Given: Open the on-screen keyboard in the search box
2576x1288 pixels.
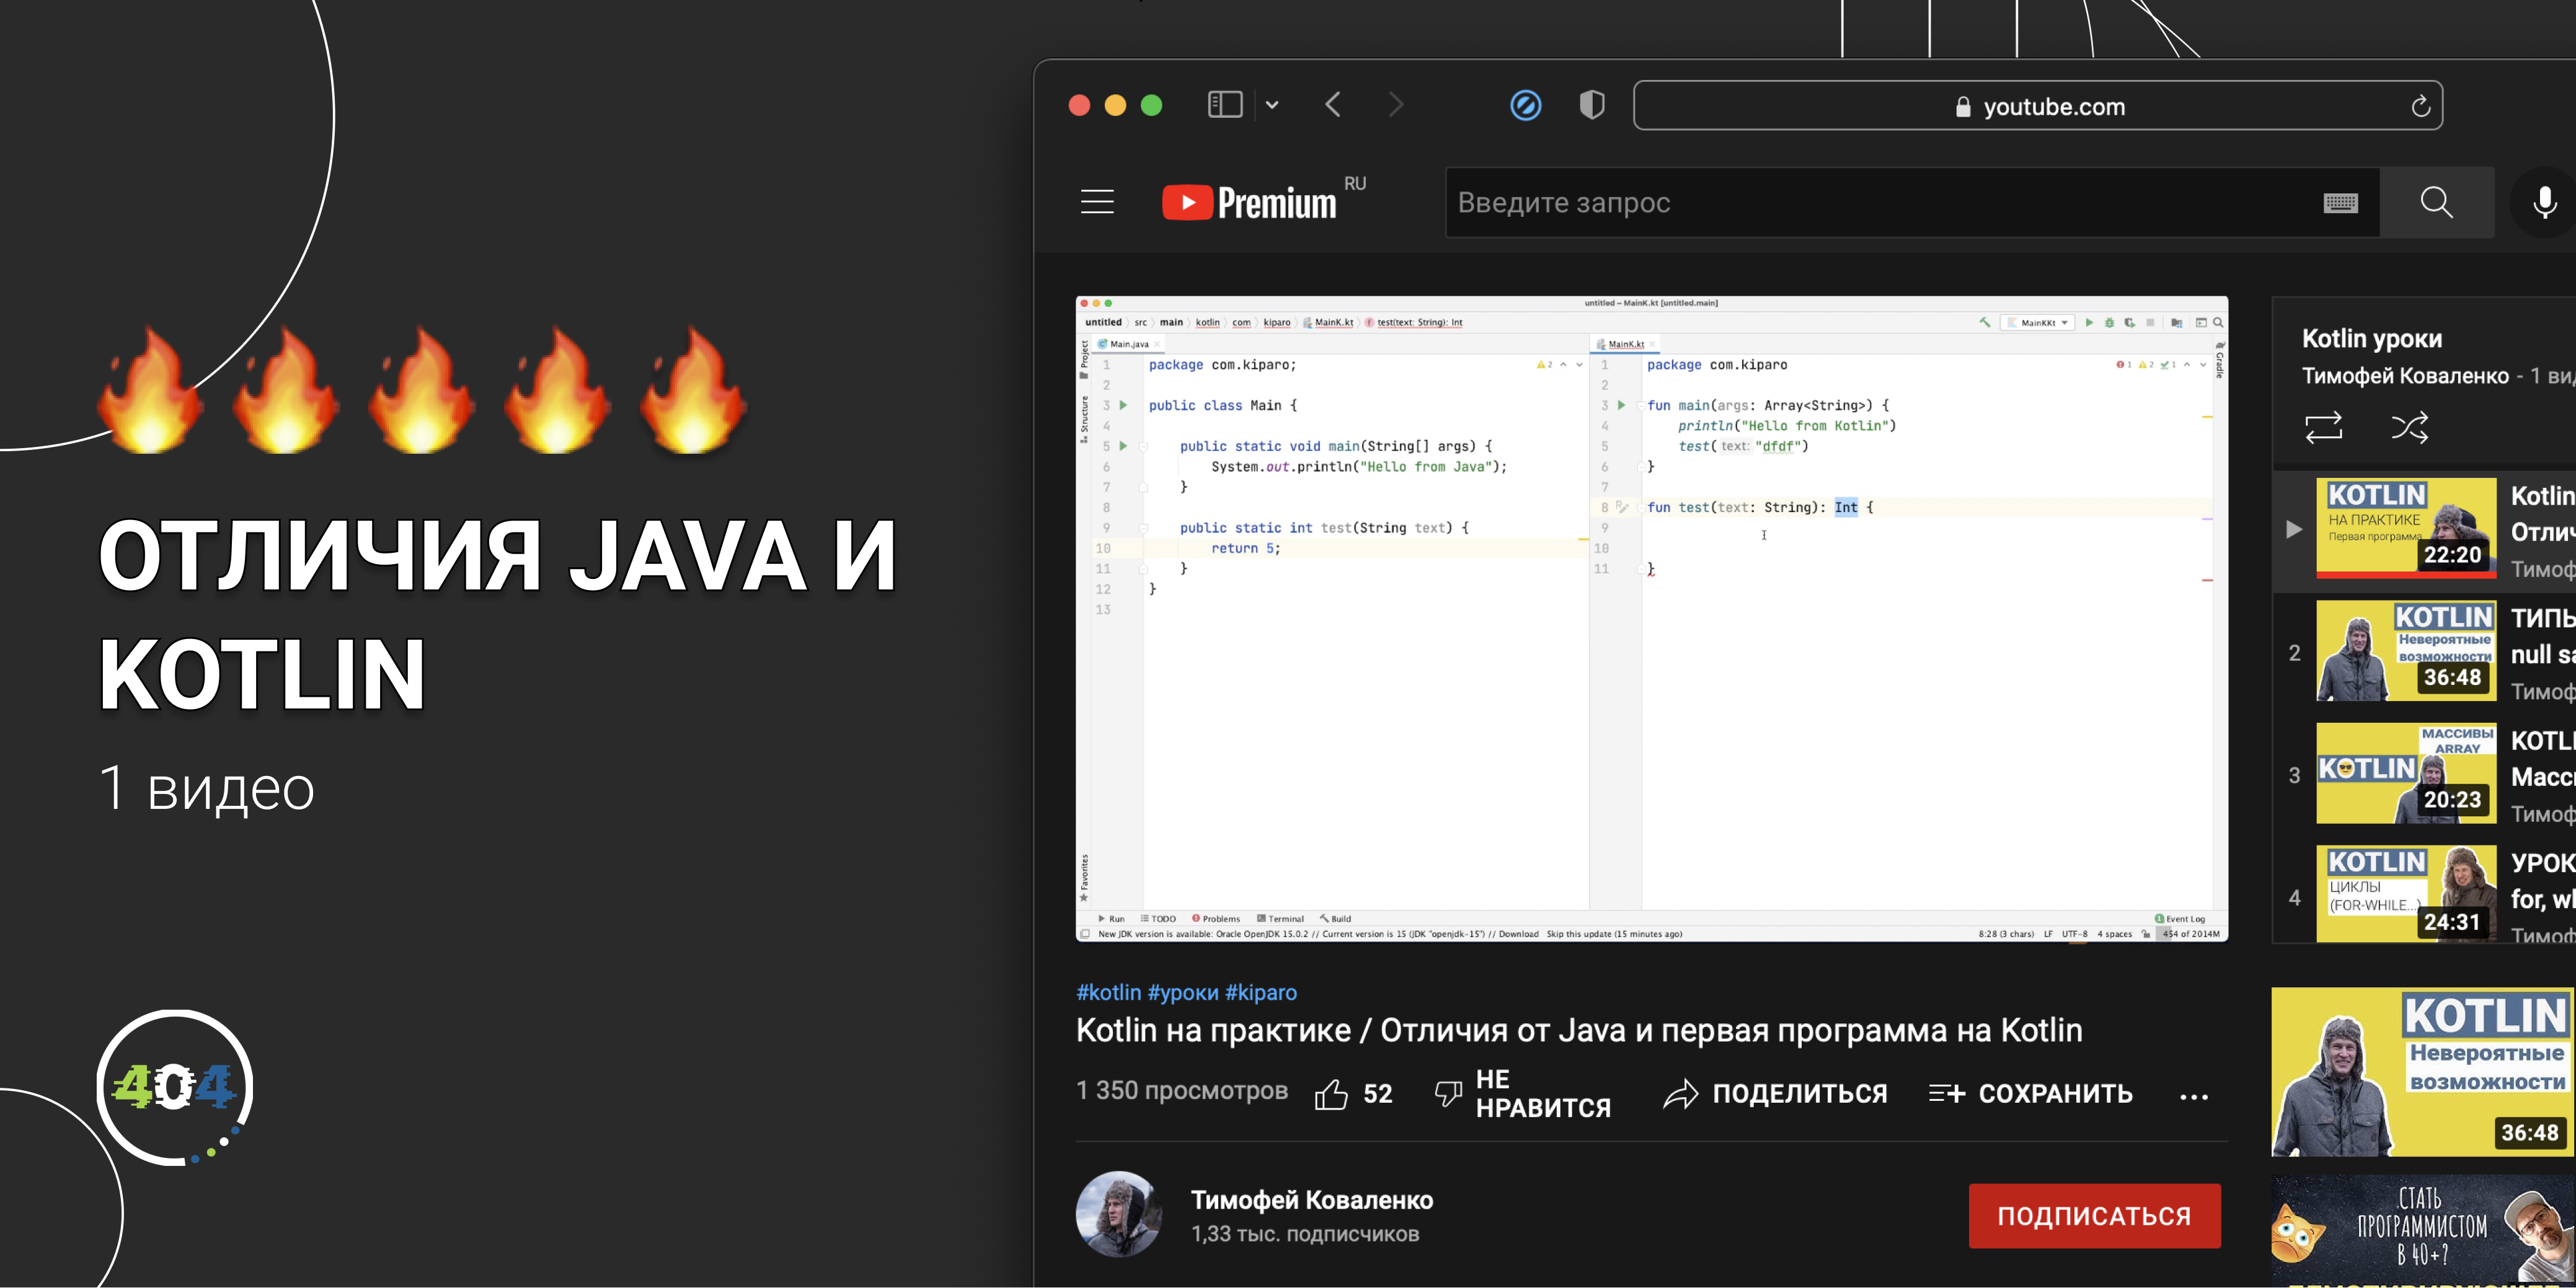Looking at the screenshot, I should tap(2341, 203).
